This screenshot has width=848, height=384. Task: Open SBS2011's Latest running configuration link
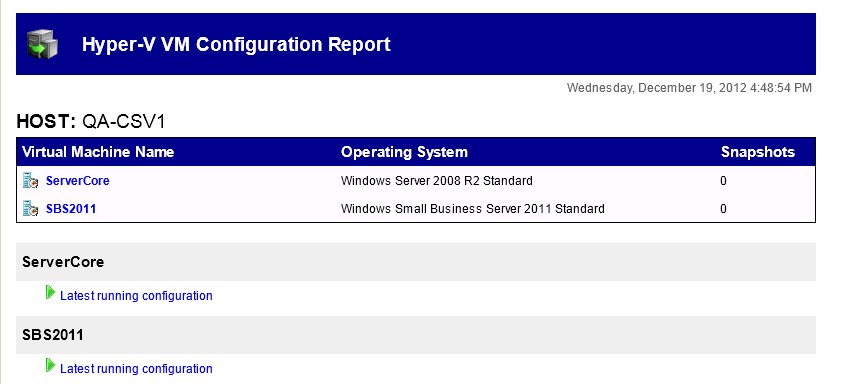pos(136,369)
